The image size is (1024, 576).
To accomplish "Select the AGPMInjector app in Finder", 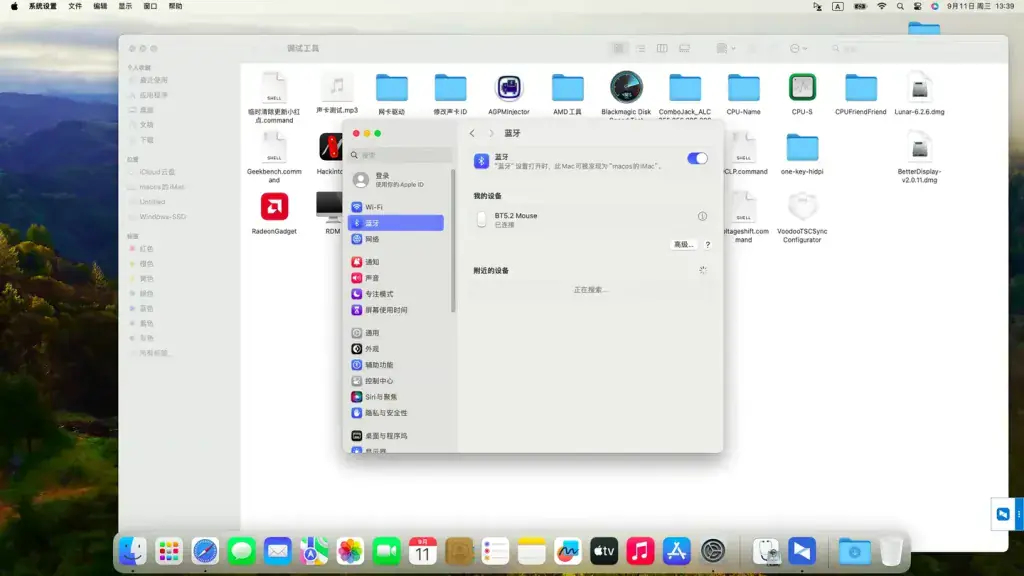I will click(x=509, y=88).
